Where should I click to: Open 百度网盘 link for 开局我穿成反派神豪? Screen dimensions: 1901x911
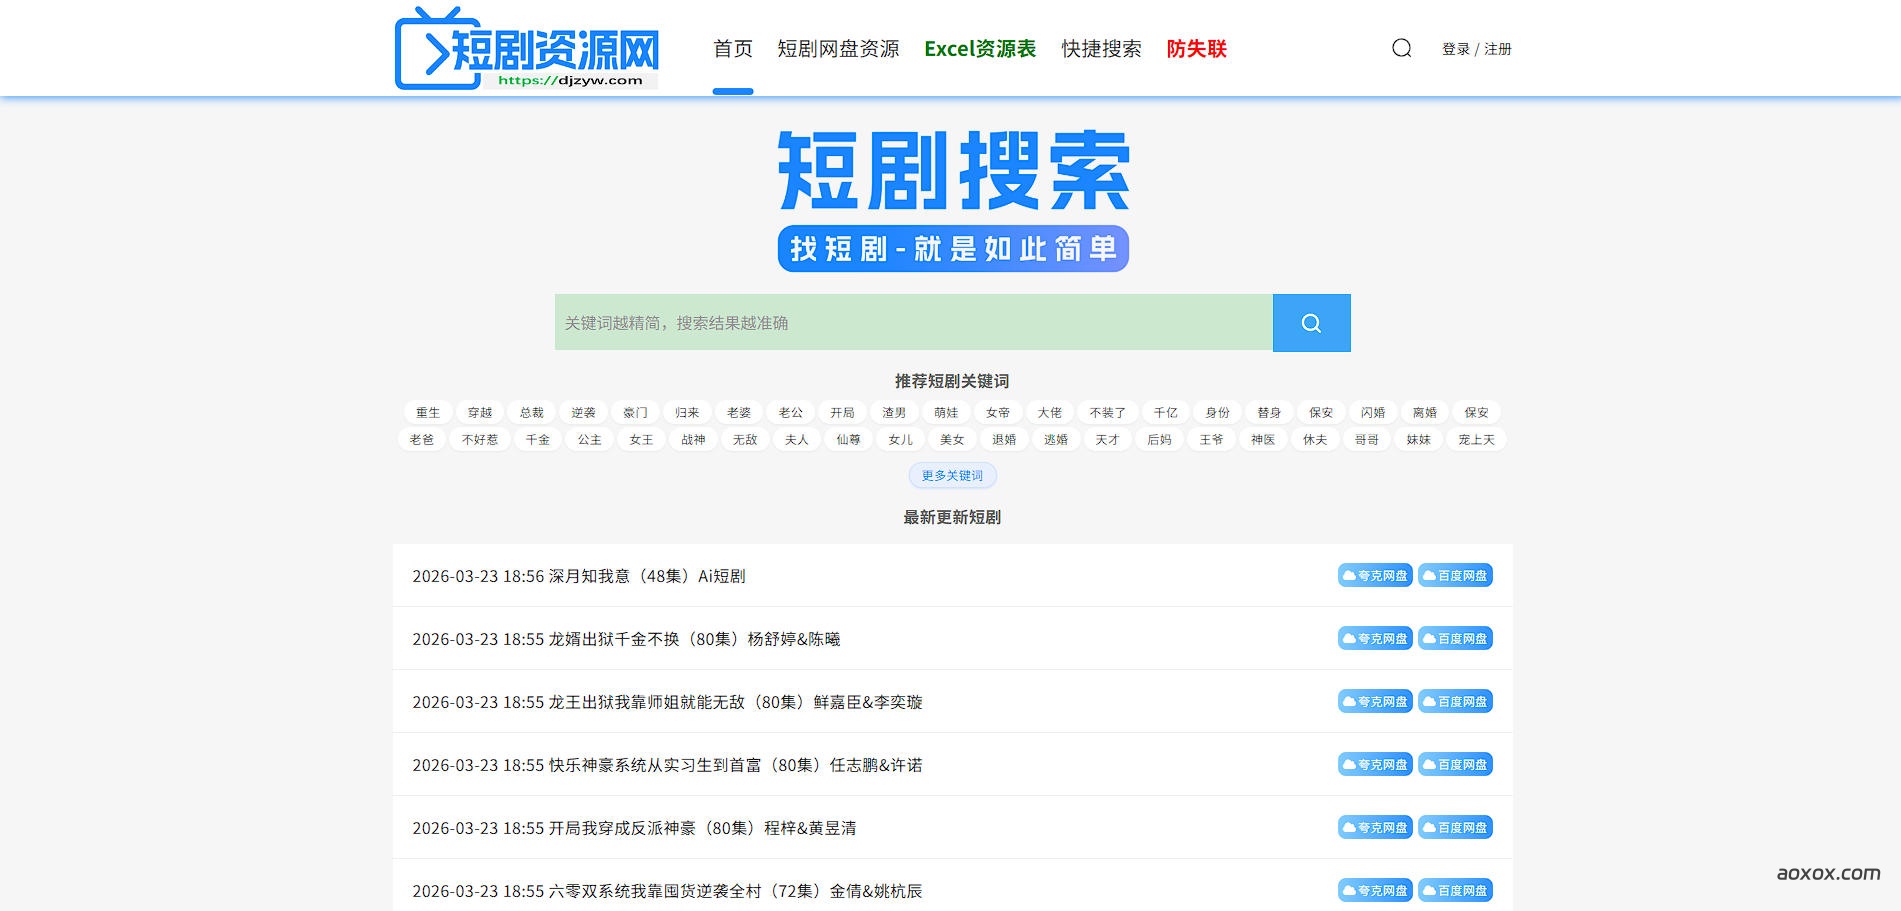[1455, 827]
